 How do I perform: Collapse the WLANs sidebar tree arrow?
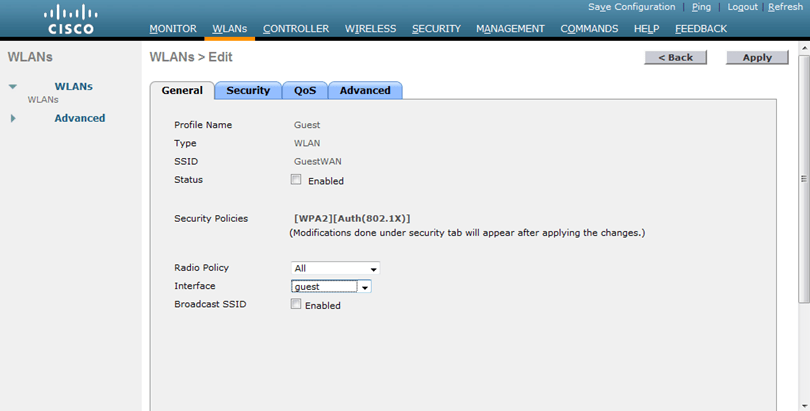13,87
